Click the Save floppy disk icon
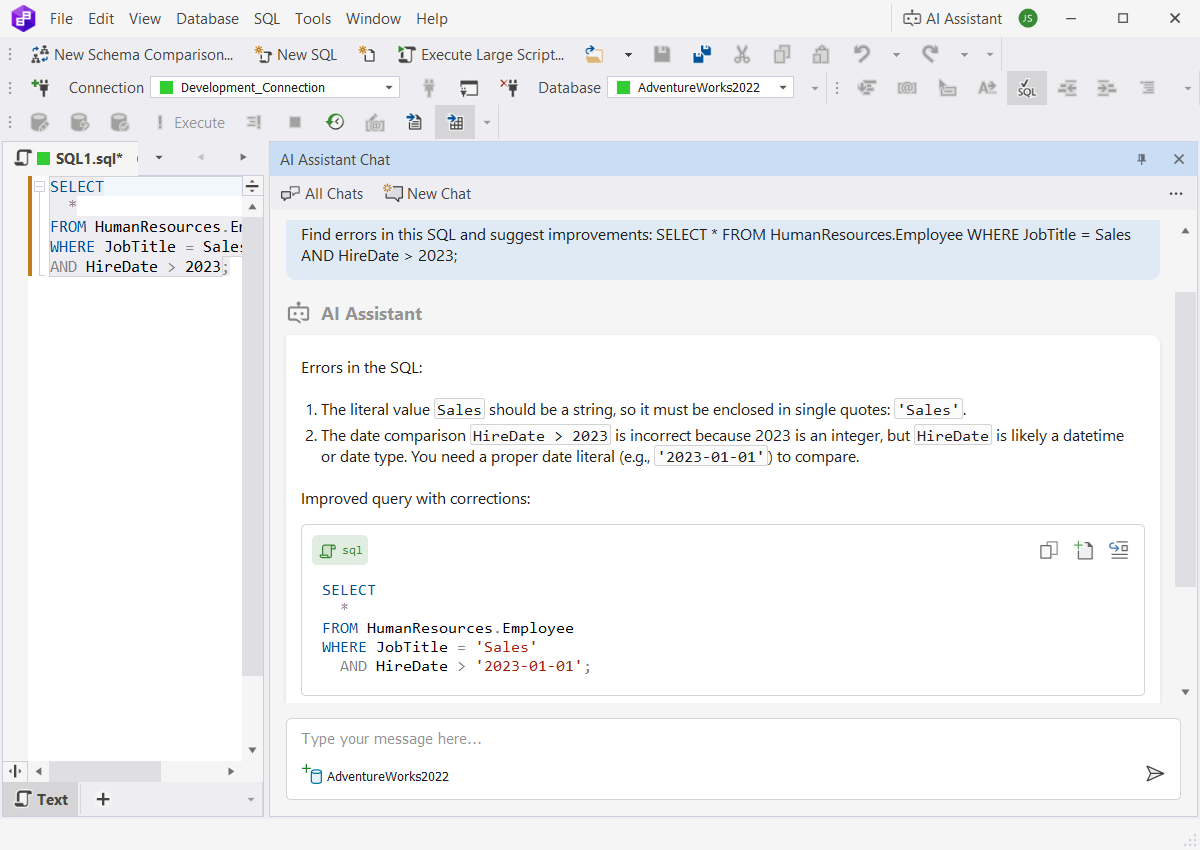The width and height of the screenshot is (1200, 850). (662, 55)
